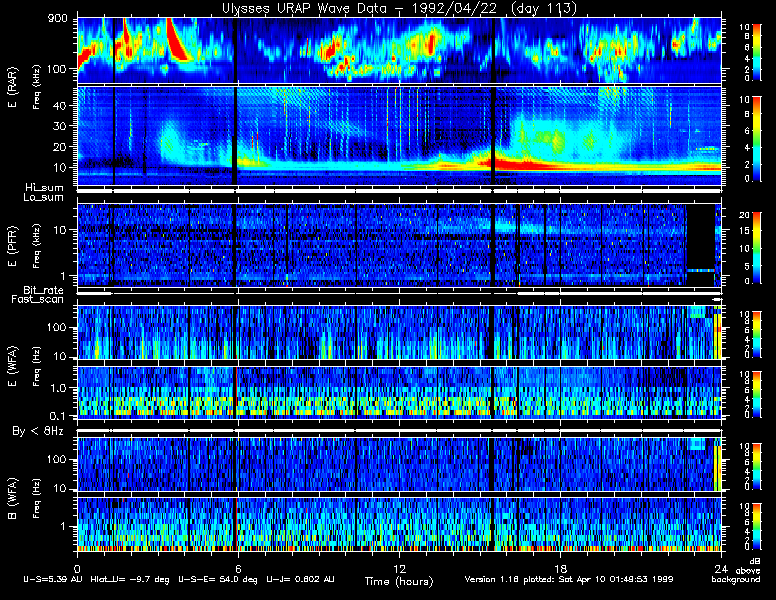Click the color bar beside the 900 kHz RAR panel
776x600 pixels.
(756, 51)
